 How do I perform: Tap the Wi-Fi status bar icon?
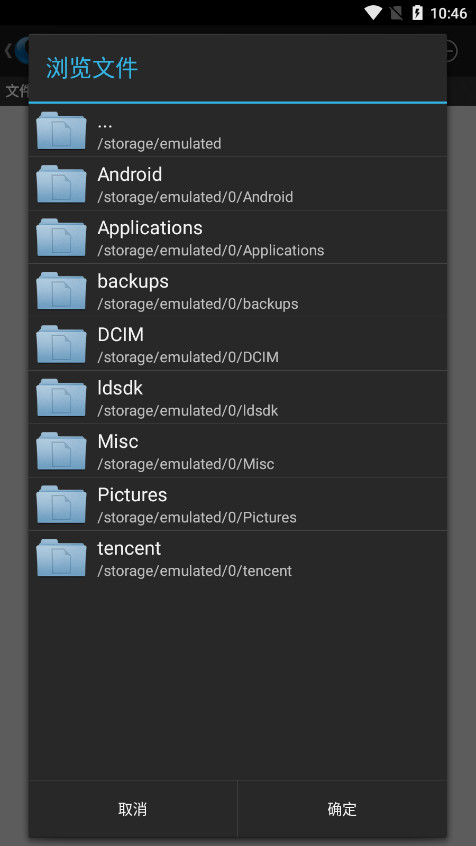pos(373,12)
